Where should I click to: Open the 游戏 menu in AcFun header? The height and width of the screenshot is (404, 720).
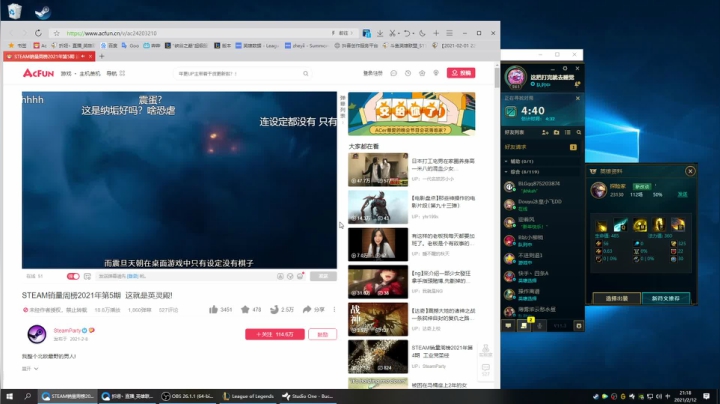pyautogui.click(x=66, y=73)
